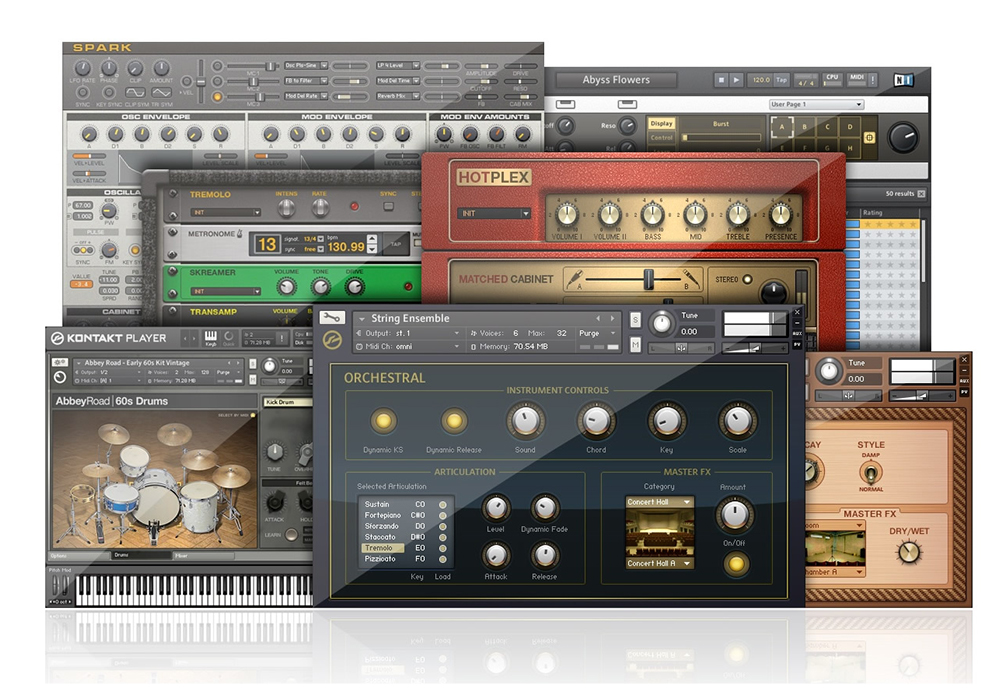Open the Mod Del Rate dropdown in Spark
Screen dimensions: 1000x698
[x=305, y=96]
